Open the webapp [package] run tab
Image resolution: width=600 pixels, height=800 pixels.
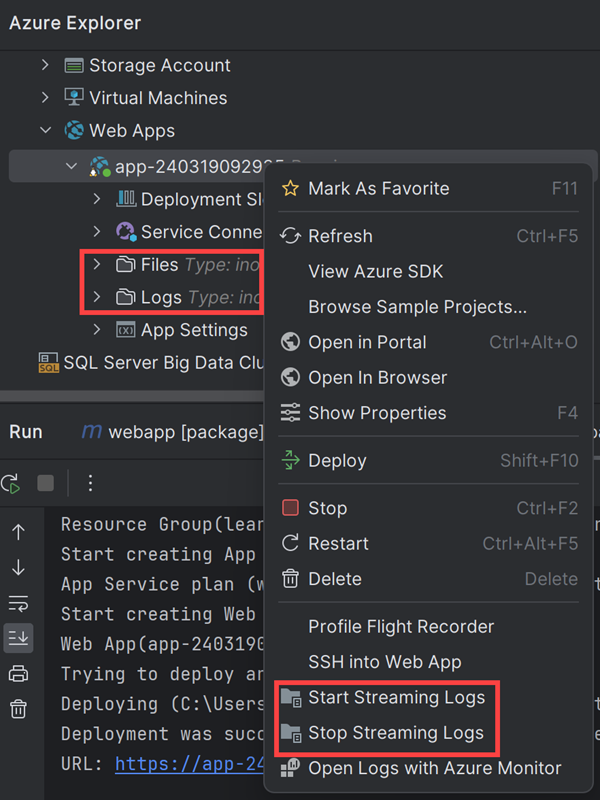172,432
